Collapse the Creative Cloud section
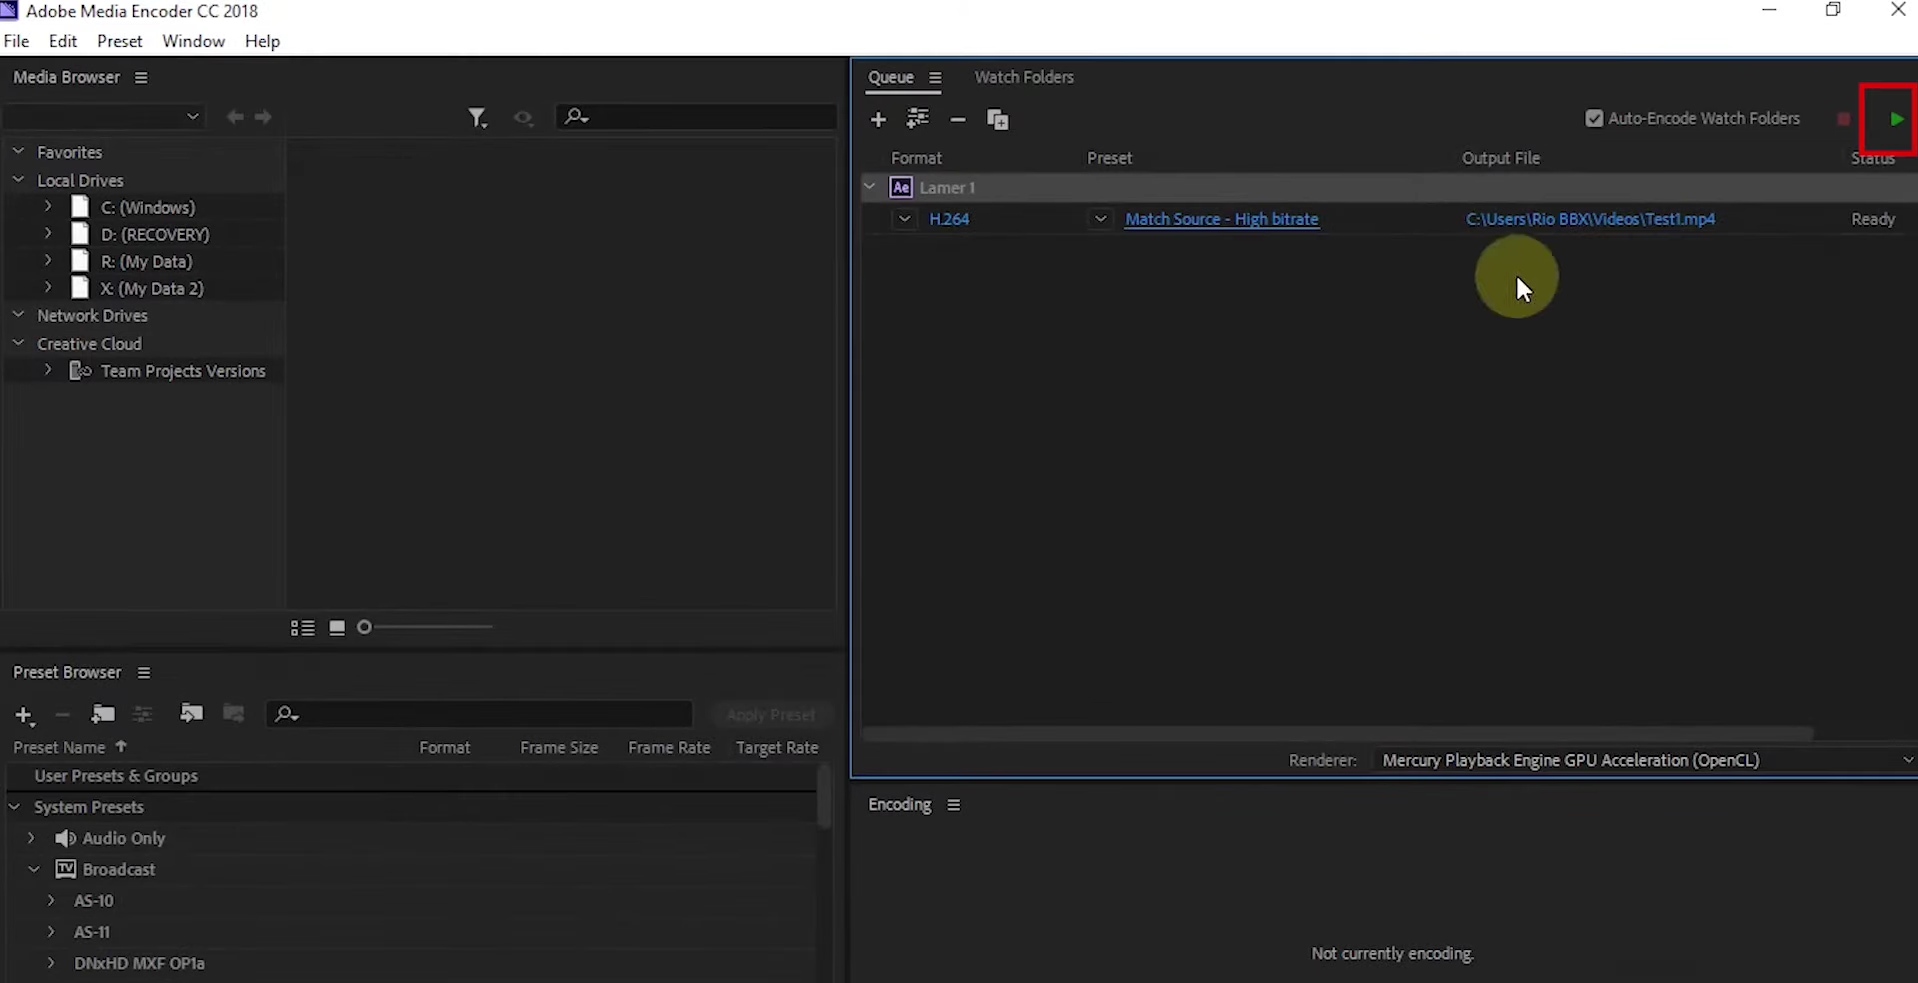Screen dimensions: 1918x983 (18, 342)
